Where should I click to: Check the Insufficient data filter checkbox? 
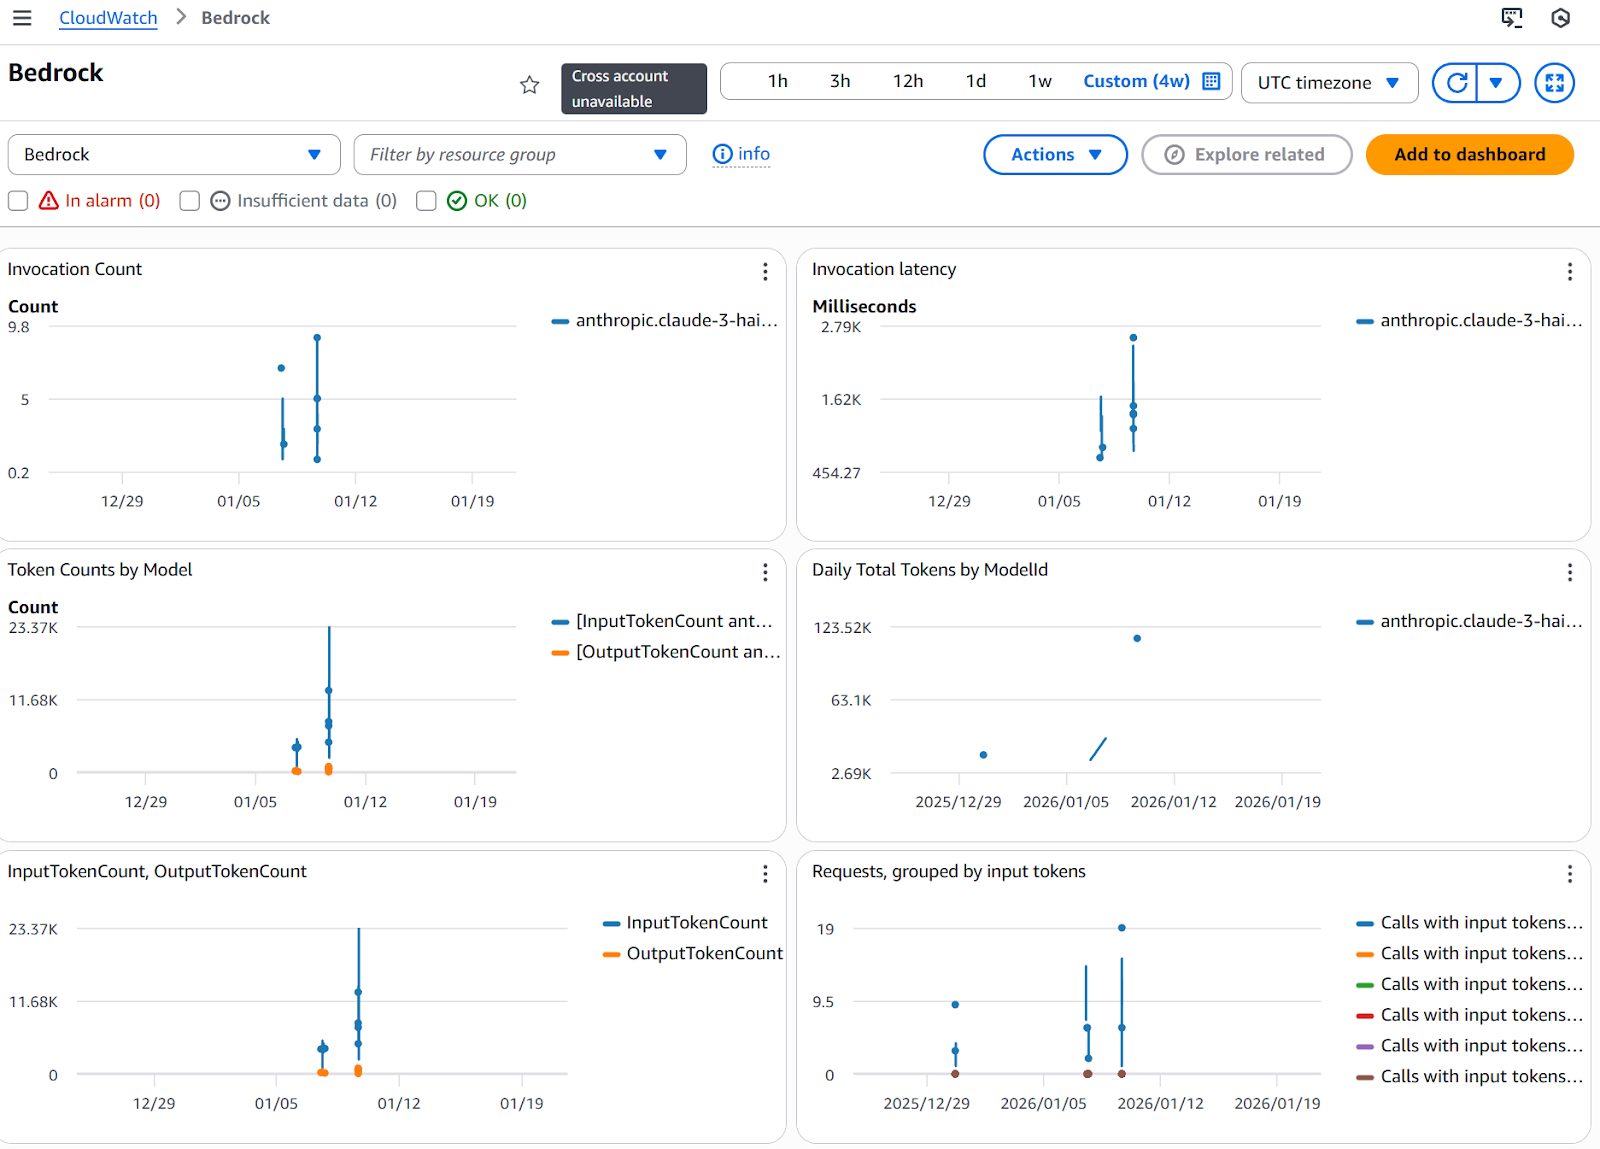(x=189, y=200)
